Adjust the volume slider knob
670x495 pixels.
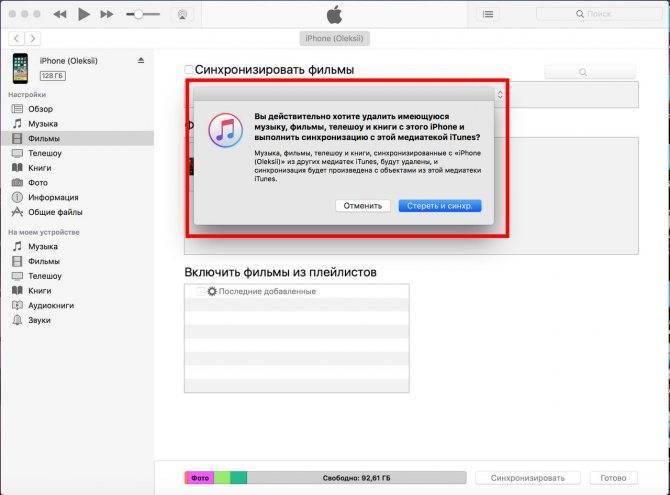pyautogui.click(x=138, y=14)
